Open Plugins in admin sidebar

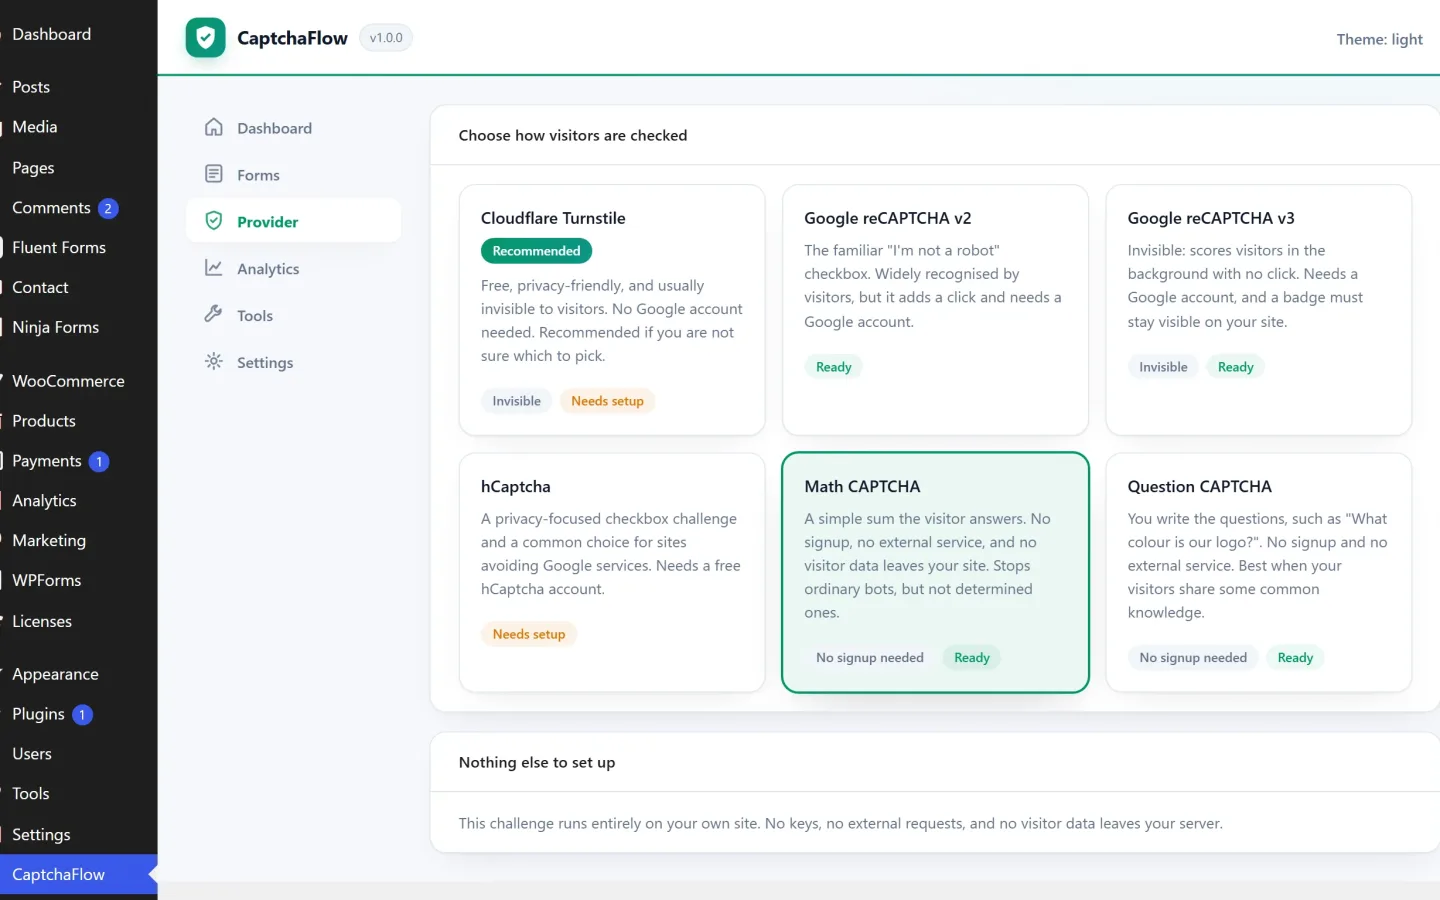click(78, 714)
